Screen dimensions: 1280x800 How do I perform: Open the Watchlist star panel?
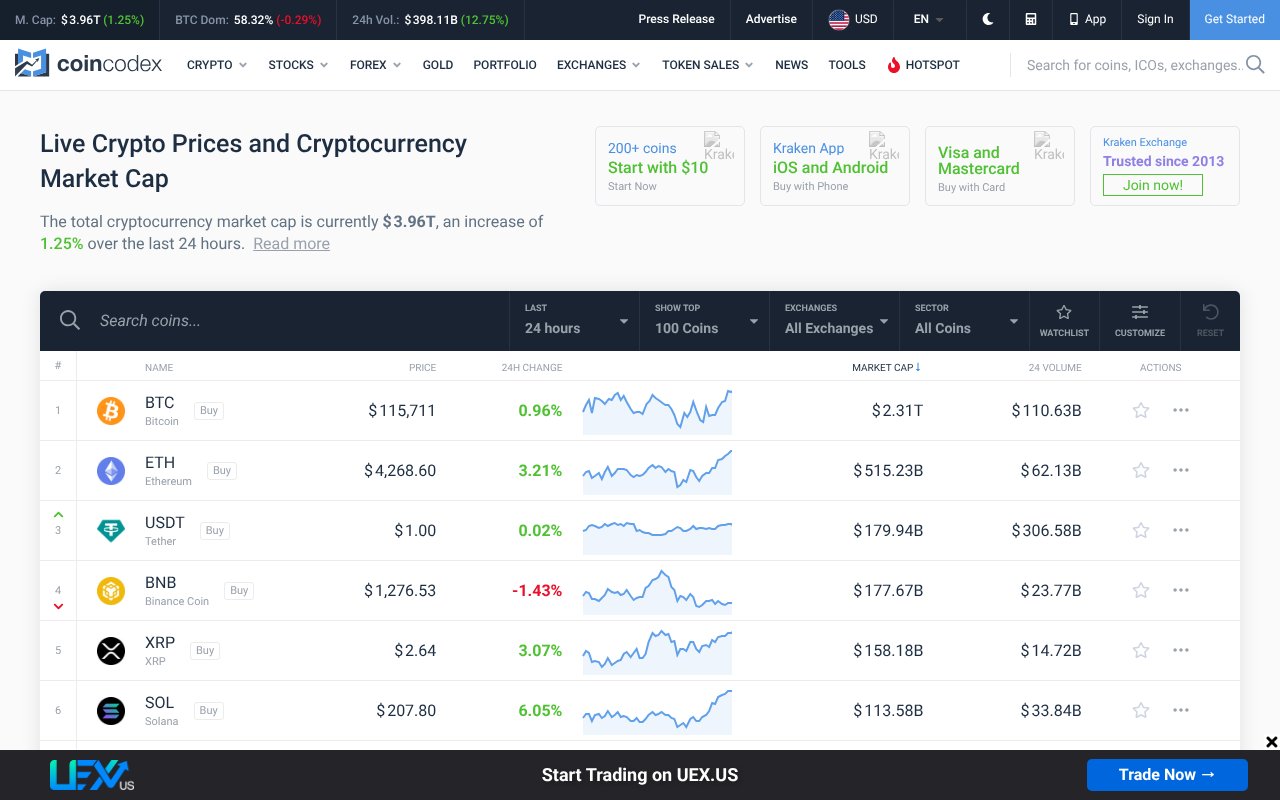pyautogui.click(x=1064, y=318)
